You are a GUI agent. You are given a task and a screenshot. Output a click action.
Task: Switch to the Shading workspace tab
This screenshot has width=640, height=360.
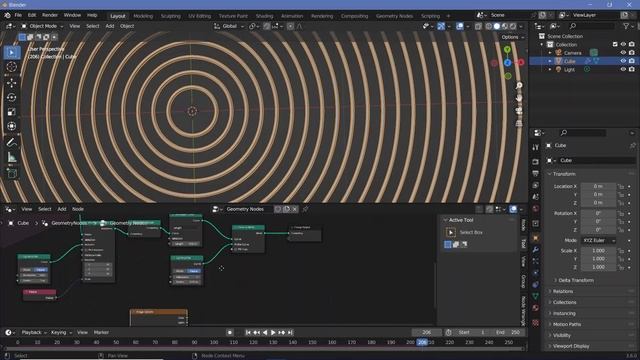264,16
